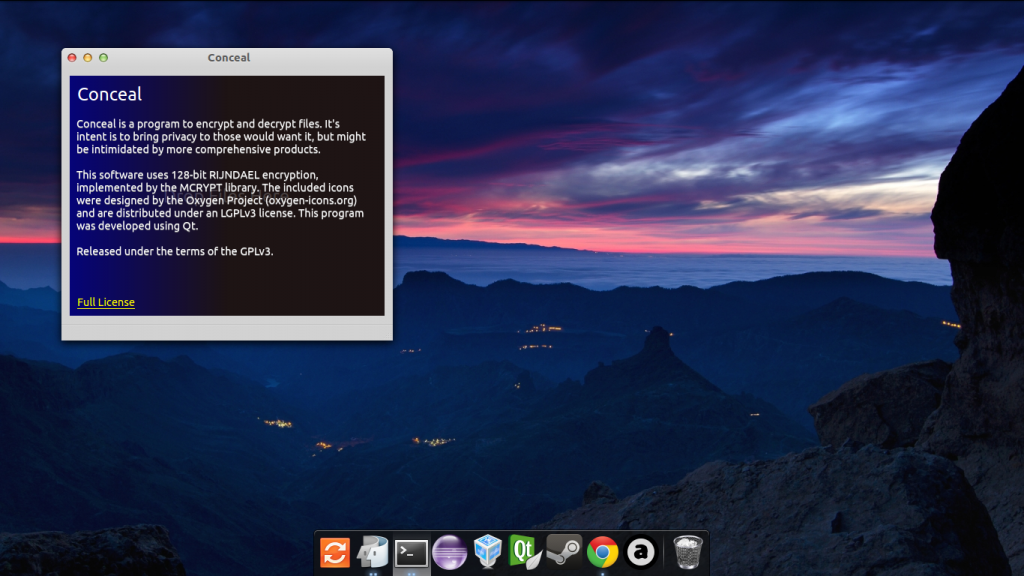1024x576 pixels.
Task: Open the Trash in the dock
Action: (x=688, y=552)
